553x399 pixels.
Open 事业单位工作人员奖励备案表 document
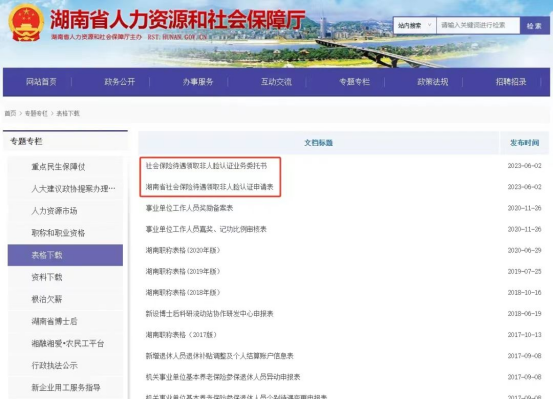click(189, 208)
